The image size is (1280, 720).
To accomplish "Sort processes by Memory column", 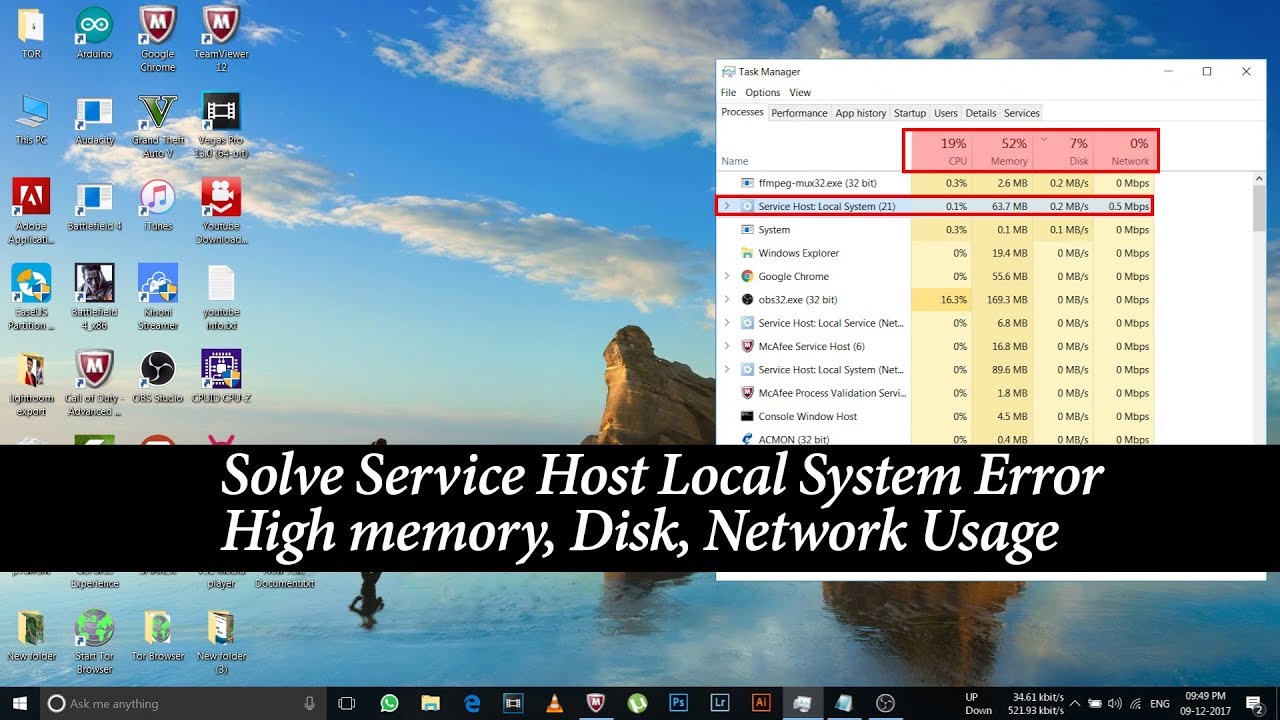I will coord(1002,151).
